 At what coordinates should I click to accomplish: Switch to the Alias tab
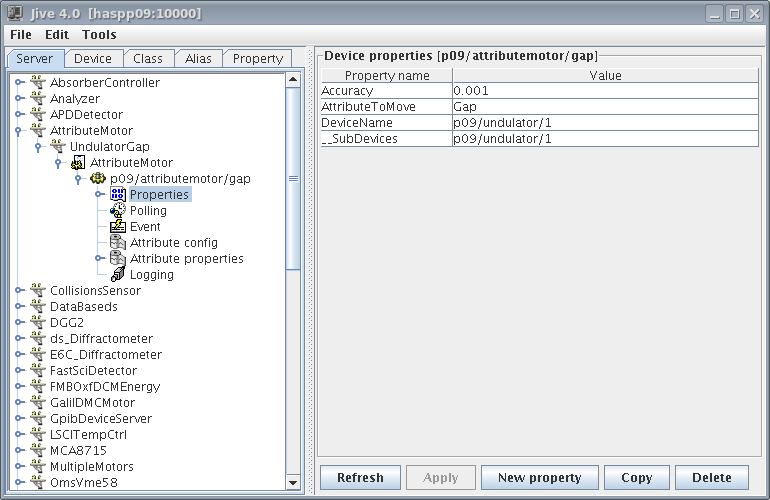coord(198,58)
